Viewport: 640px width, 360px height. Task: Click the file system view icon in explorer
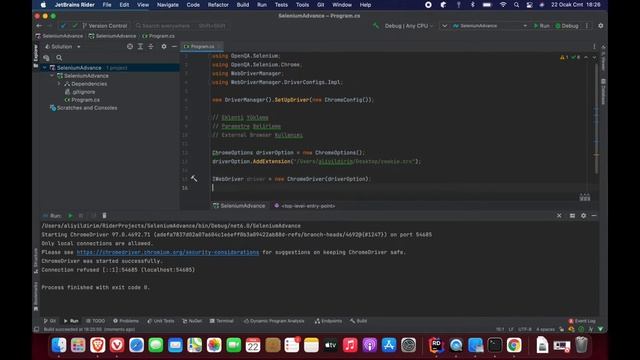click(x=46, y=58)
